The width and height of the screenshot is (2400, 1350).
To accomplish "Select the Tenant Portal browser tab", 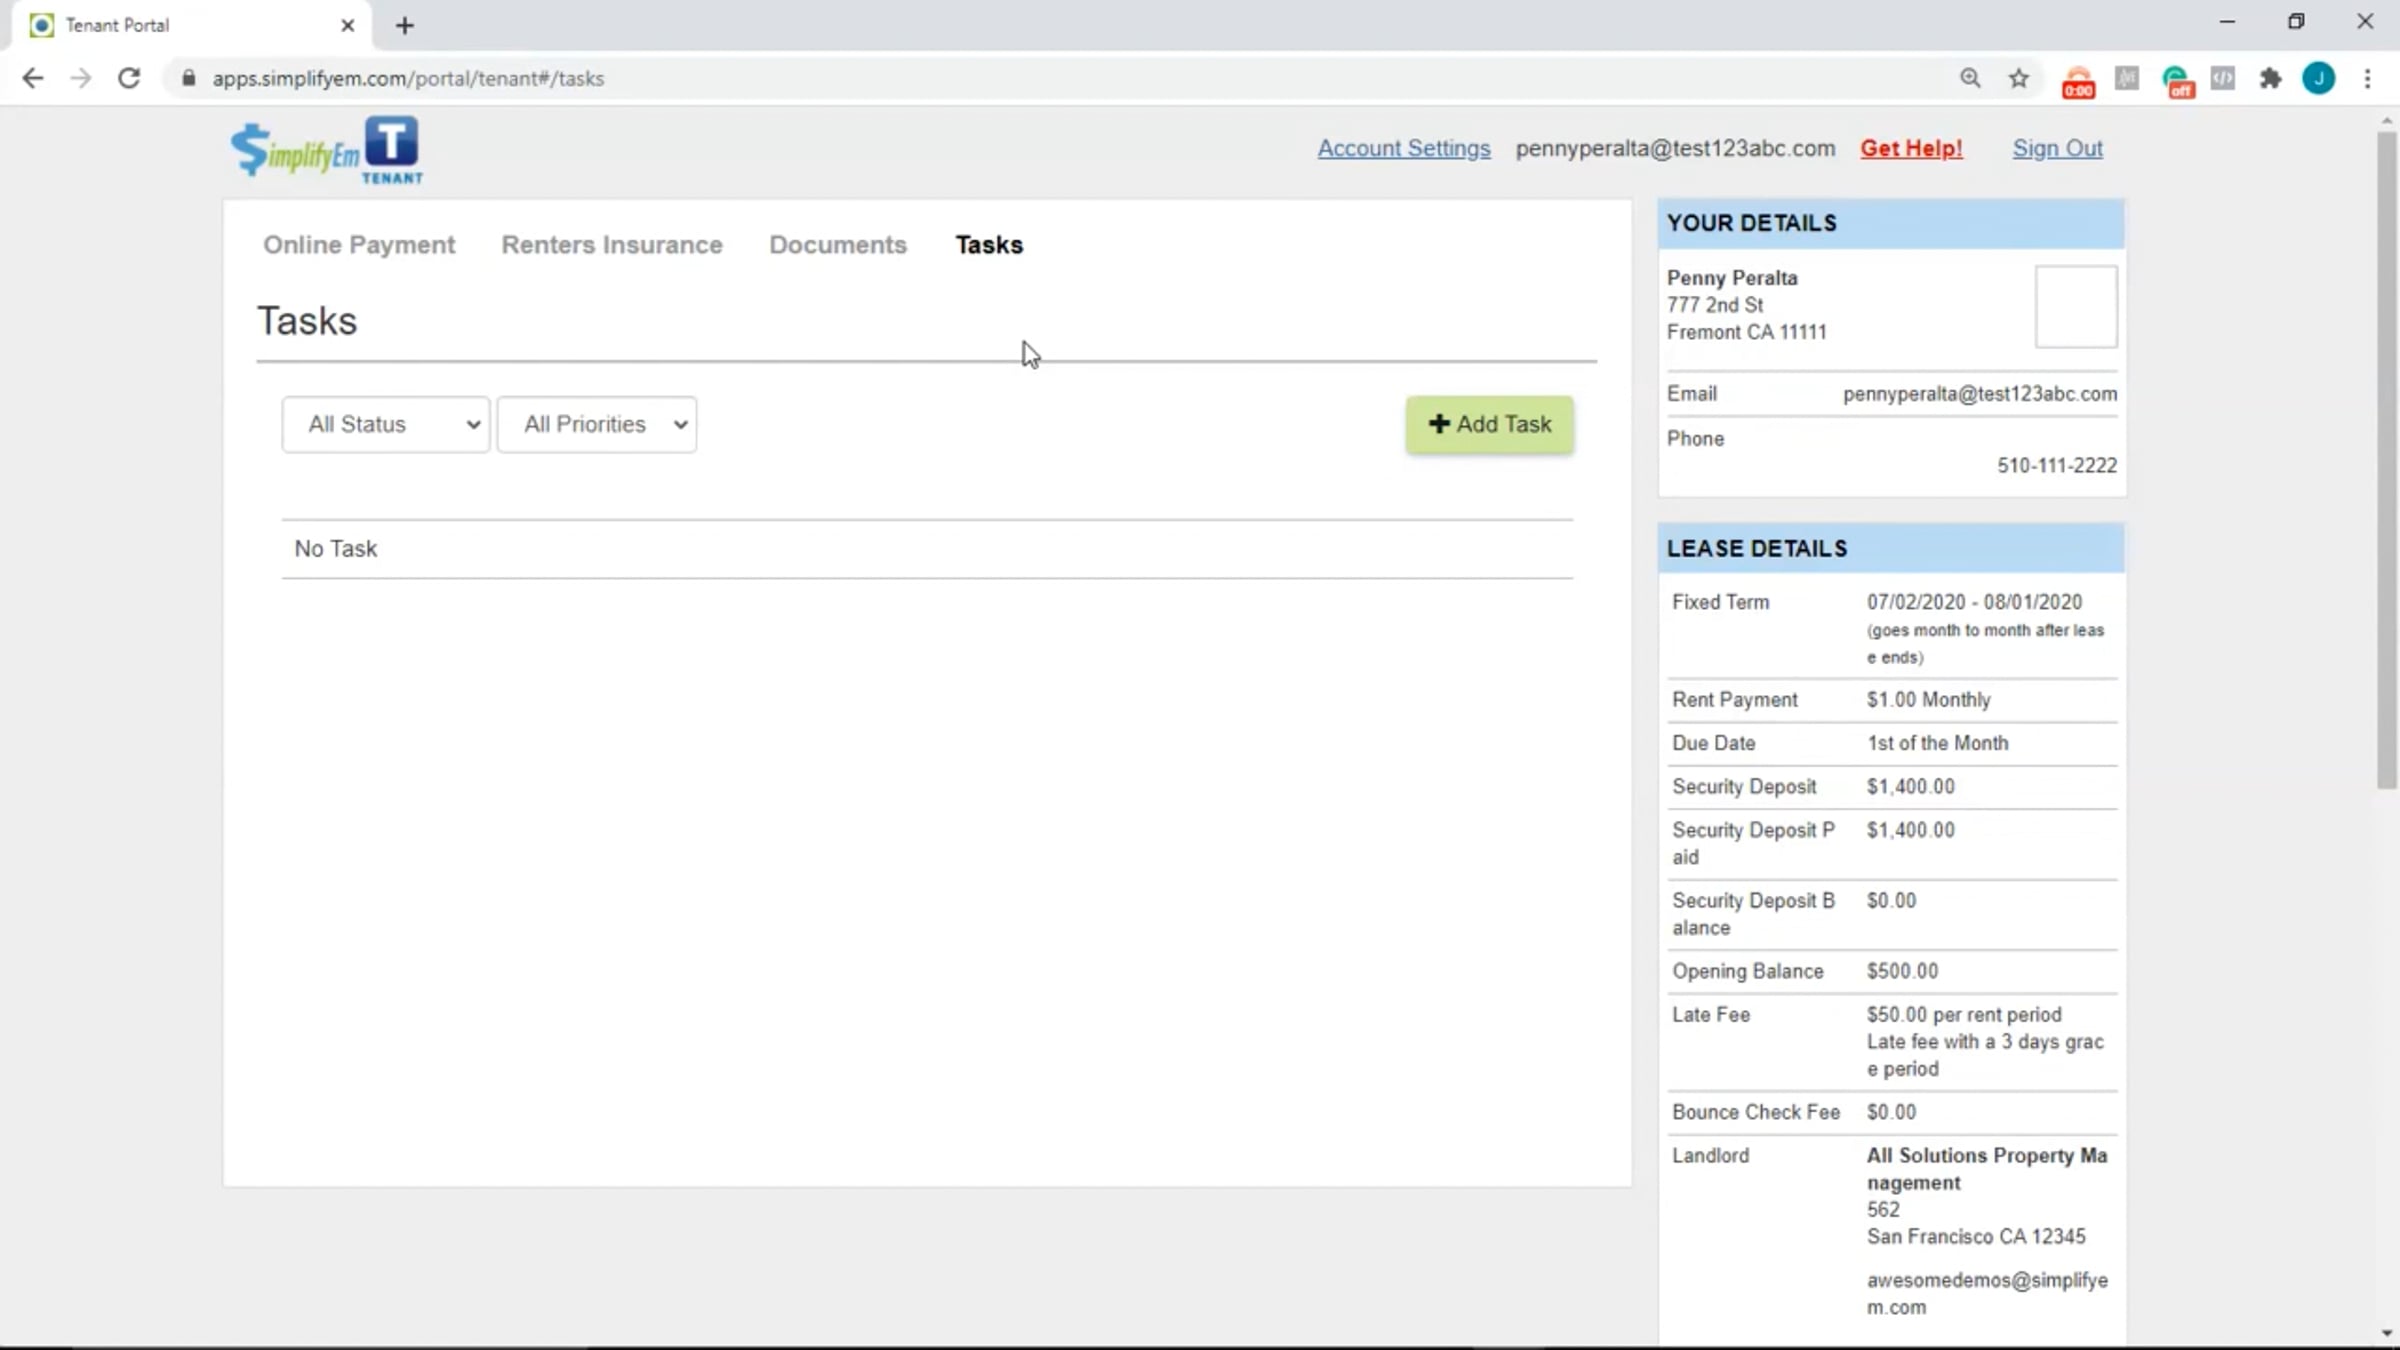I will (190, 26).
